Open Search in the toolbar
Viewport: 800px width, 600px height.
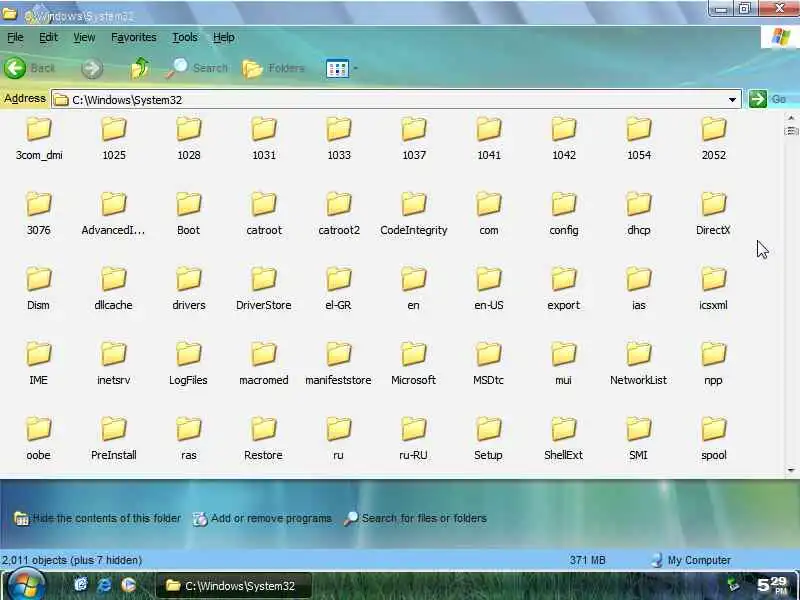point(197,68)
